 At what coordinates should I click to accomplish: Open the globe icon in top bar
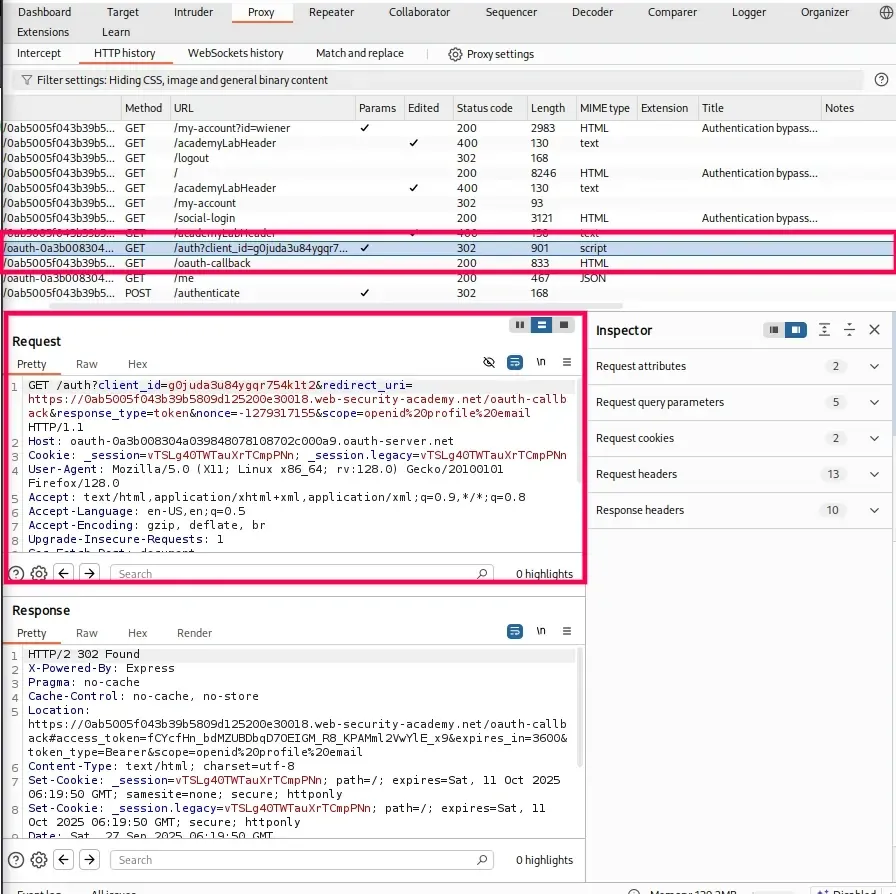click(886, 13)
